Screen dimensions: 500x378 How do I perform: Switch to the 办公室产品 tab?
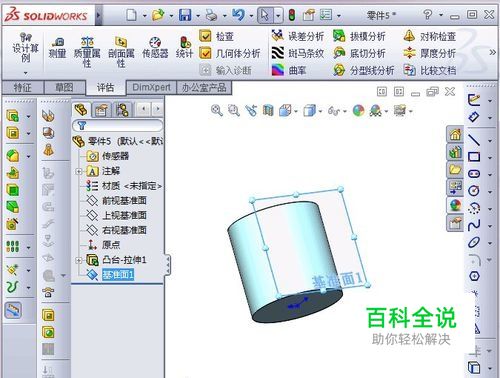click(204, 87)
